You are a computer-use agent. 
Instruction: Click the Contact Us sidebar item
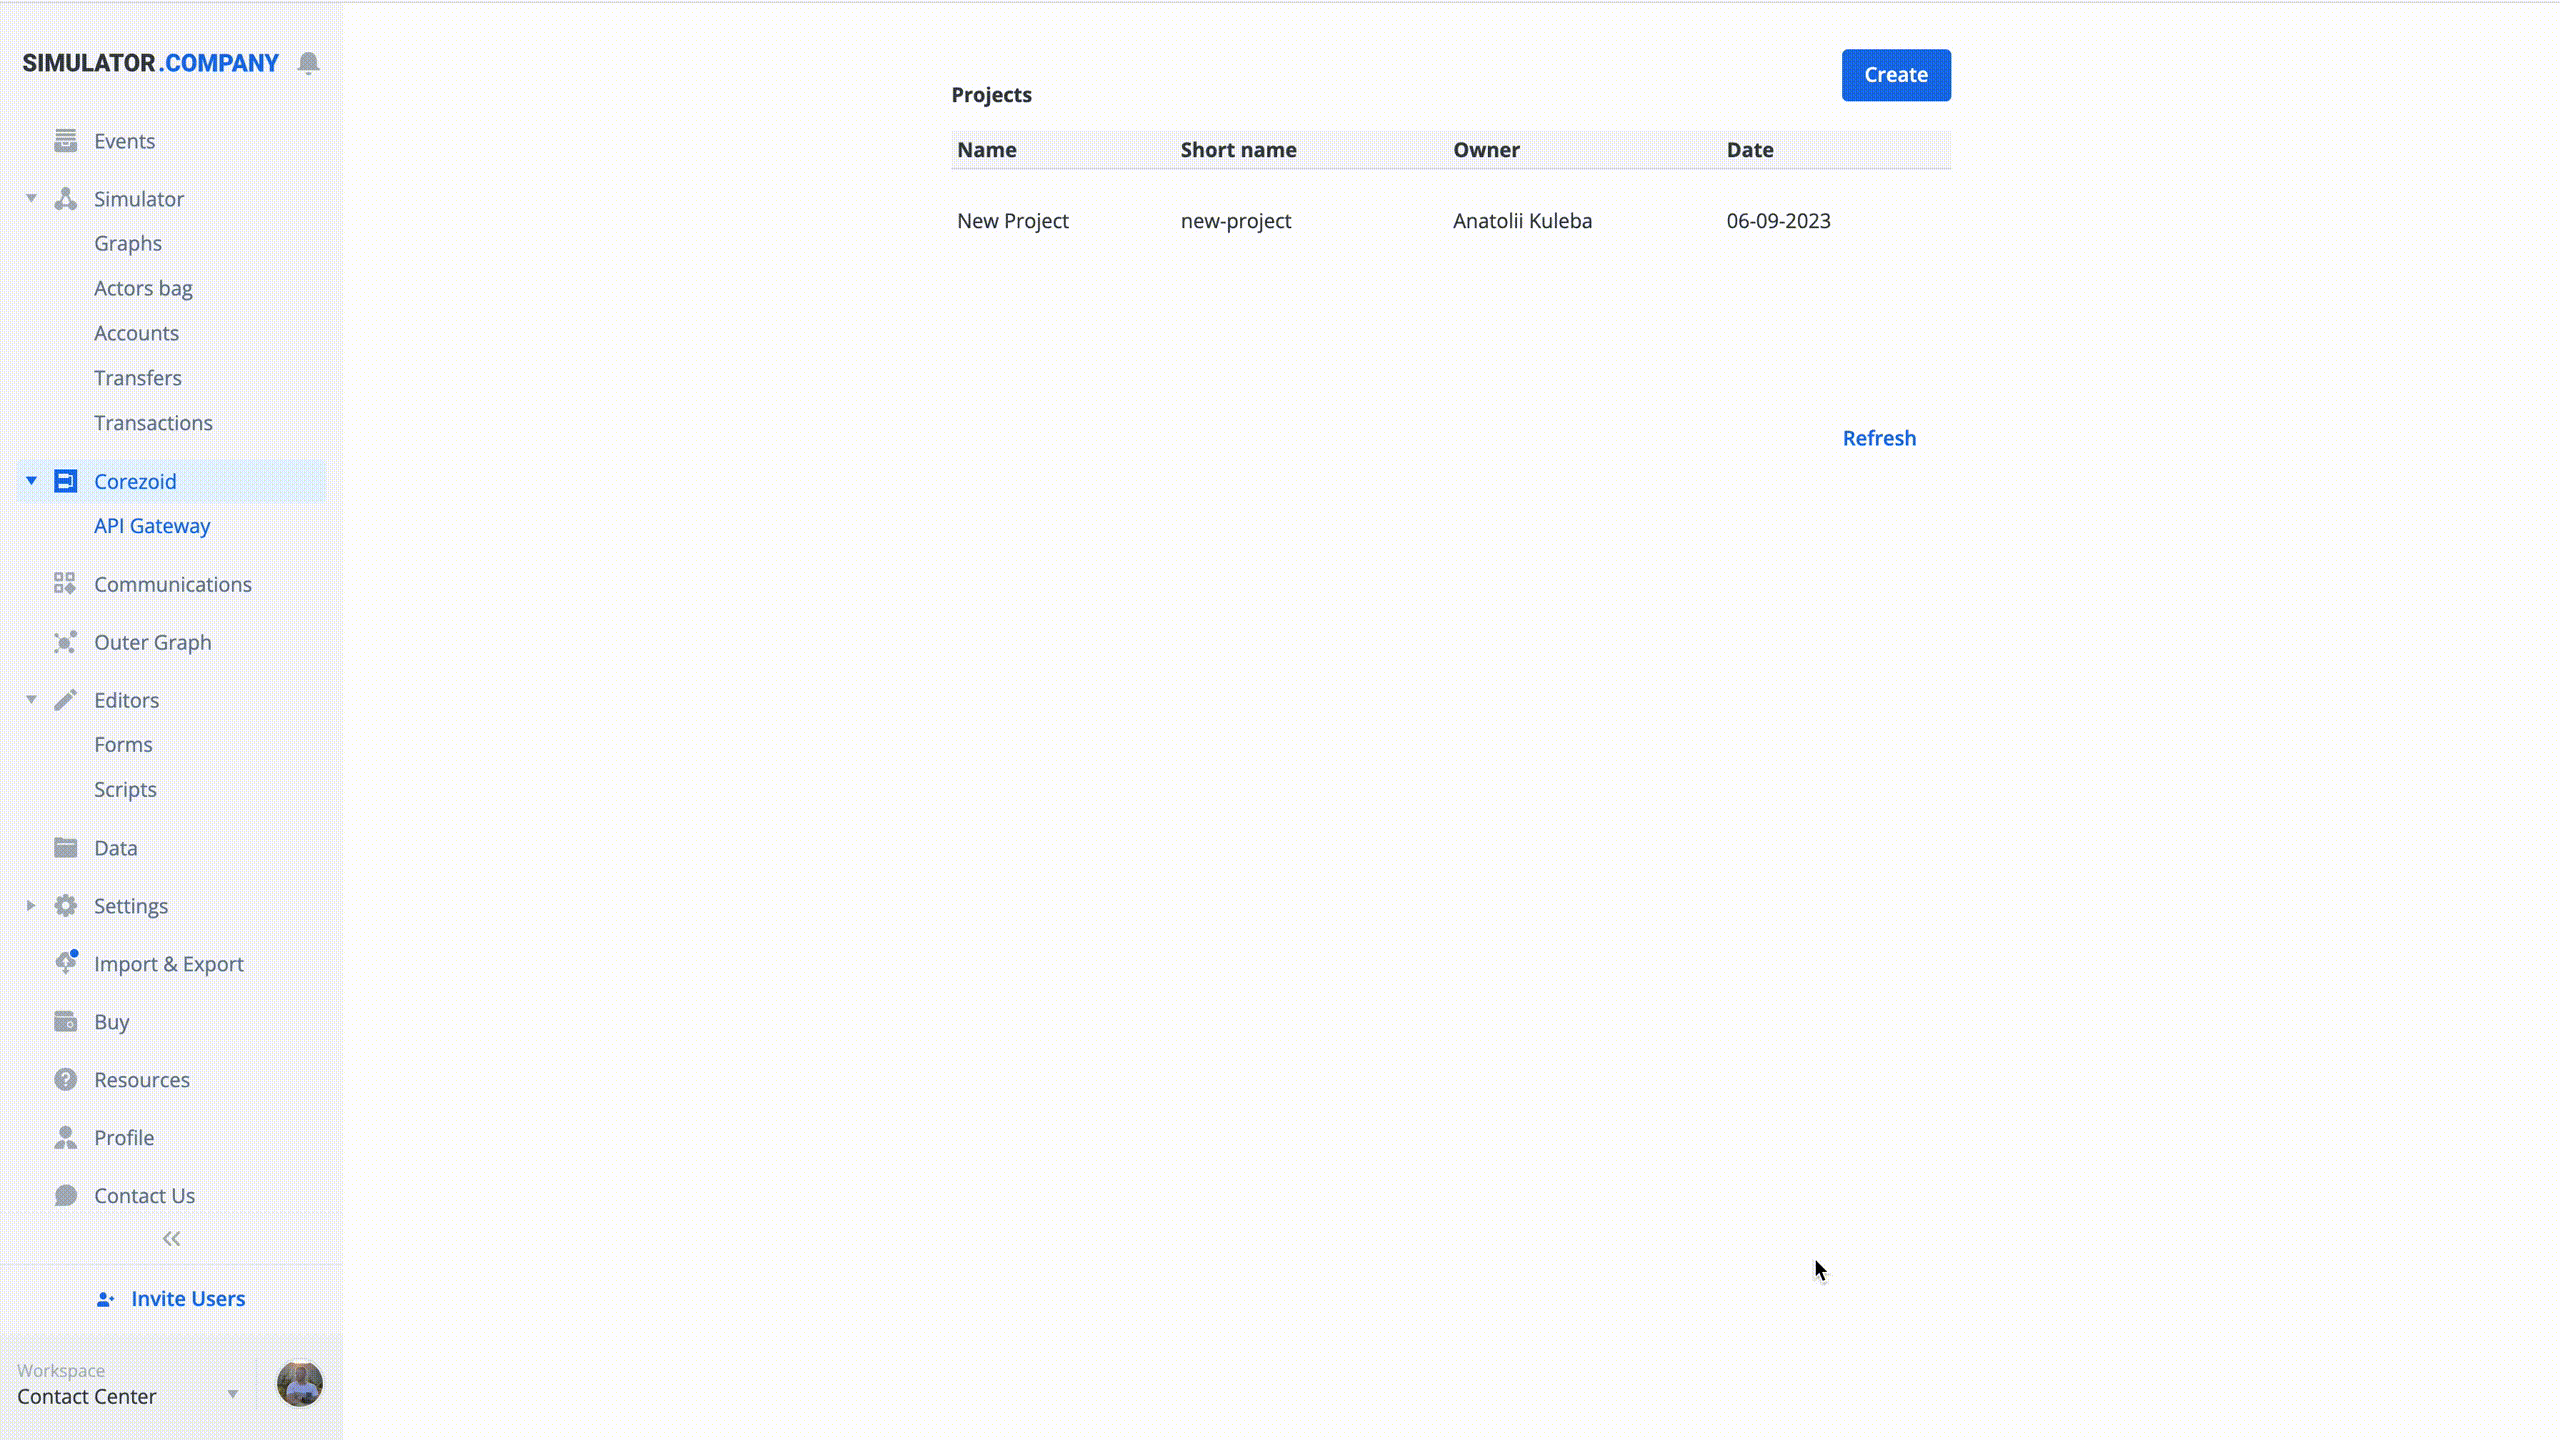(x=144, y=1194)
